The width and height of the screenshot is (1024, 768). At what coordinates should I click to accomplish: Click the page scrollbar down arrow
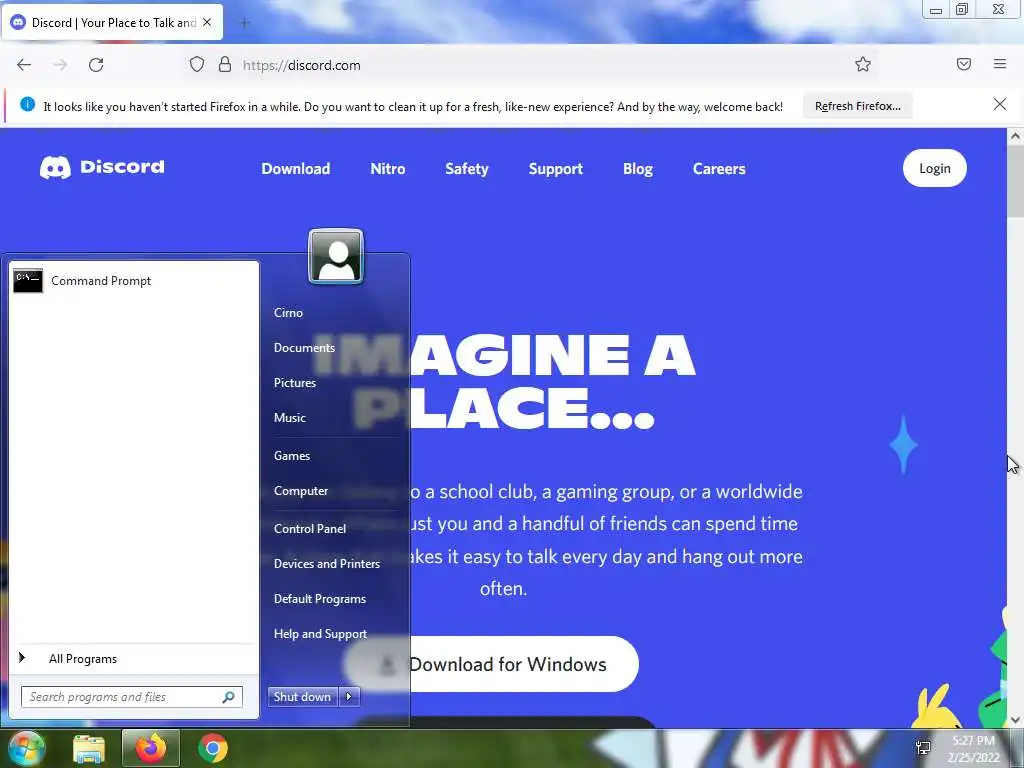pyautogui.click(x=1015, y=720)
